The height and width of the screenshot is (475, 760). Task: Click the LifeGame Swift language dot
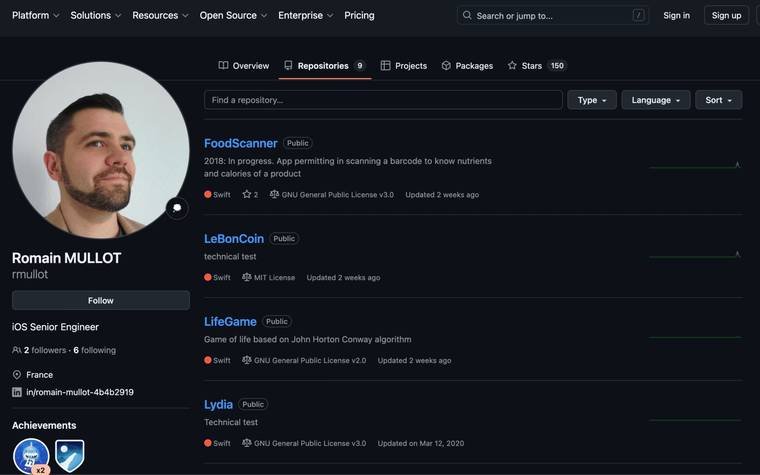[207, 360]
